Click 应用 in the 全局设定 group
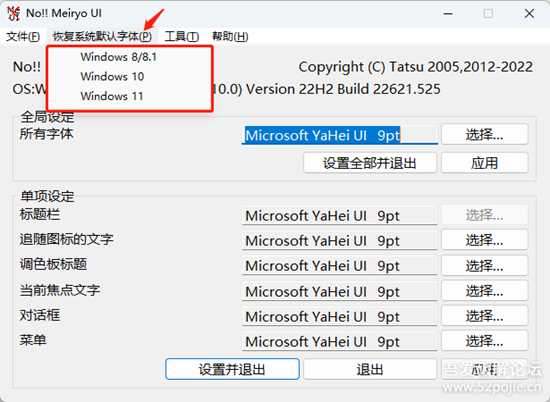 484,163
